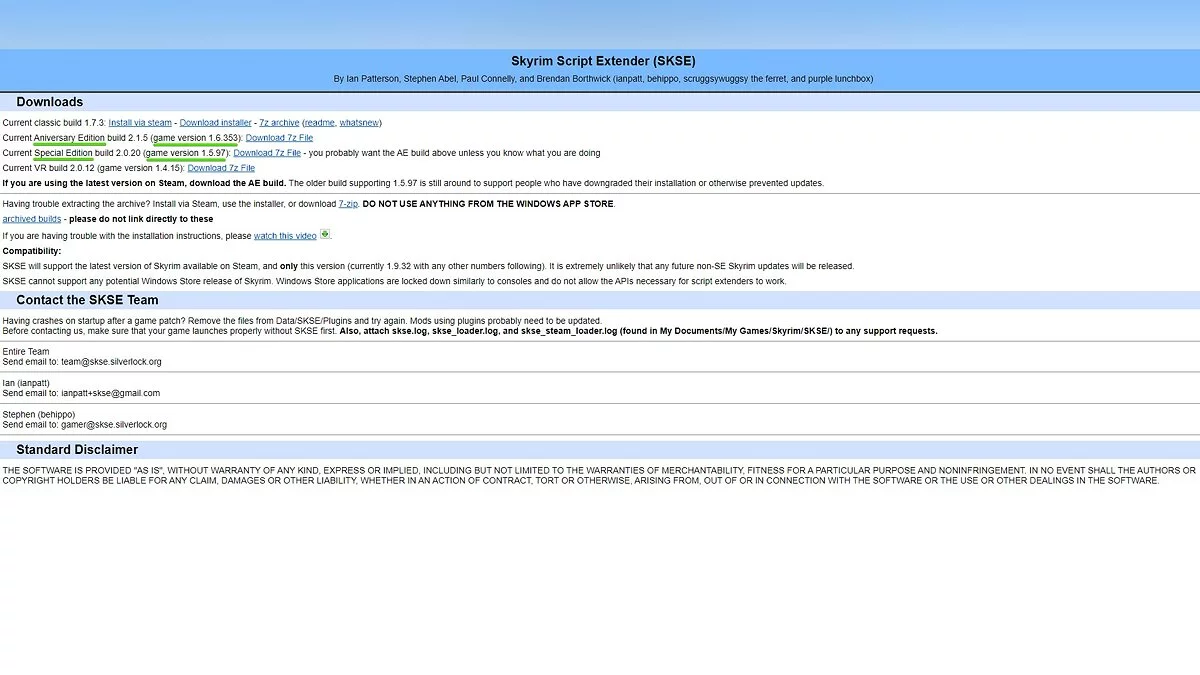Screen dimensions: 1200x675
Task: Click the 'Aniversary Edition' underlined text
Action: [69, 138]
